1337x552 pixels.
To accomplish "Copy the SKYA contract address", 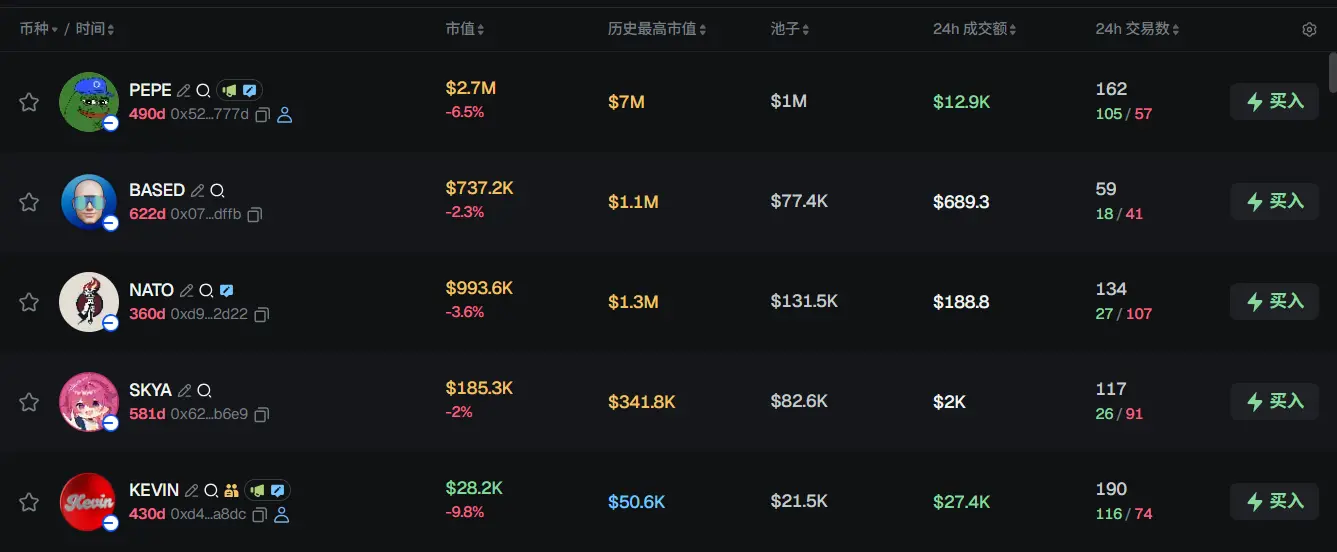I will coord(261,414).
